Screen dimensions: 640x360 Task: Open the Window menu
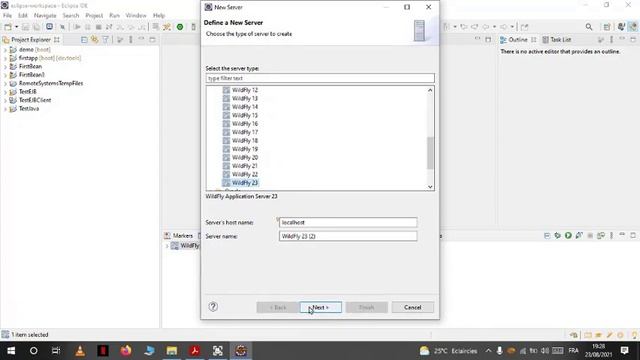[136, 16]
